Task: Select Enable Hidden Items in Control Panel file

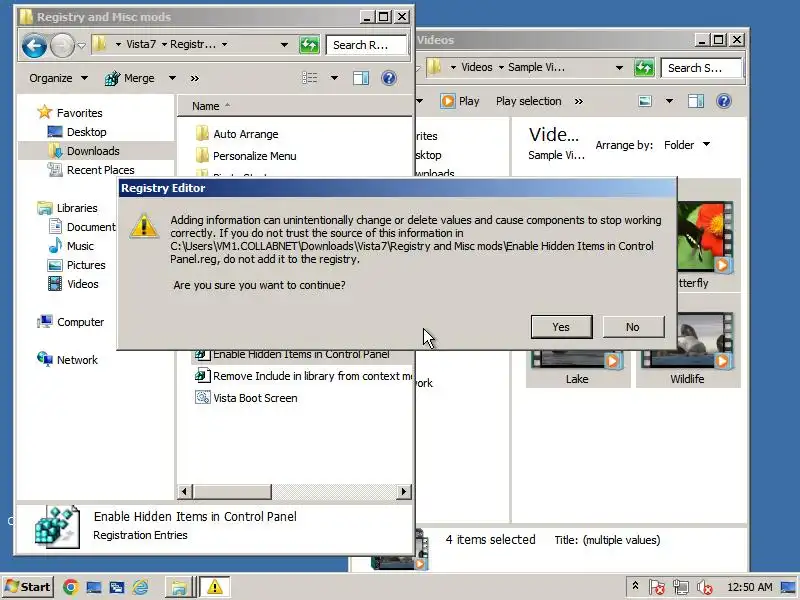Action: click(301, 355)
